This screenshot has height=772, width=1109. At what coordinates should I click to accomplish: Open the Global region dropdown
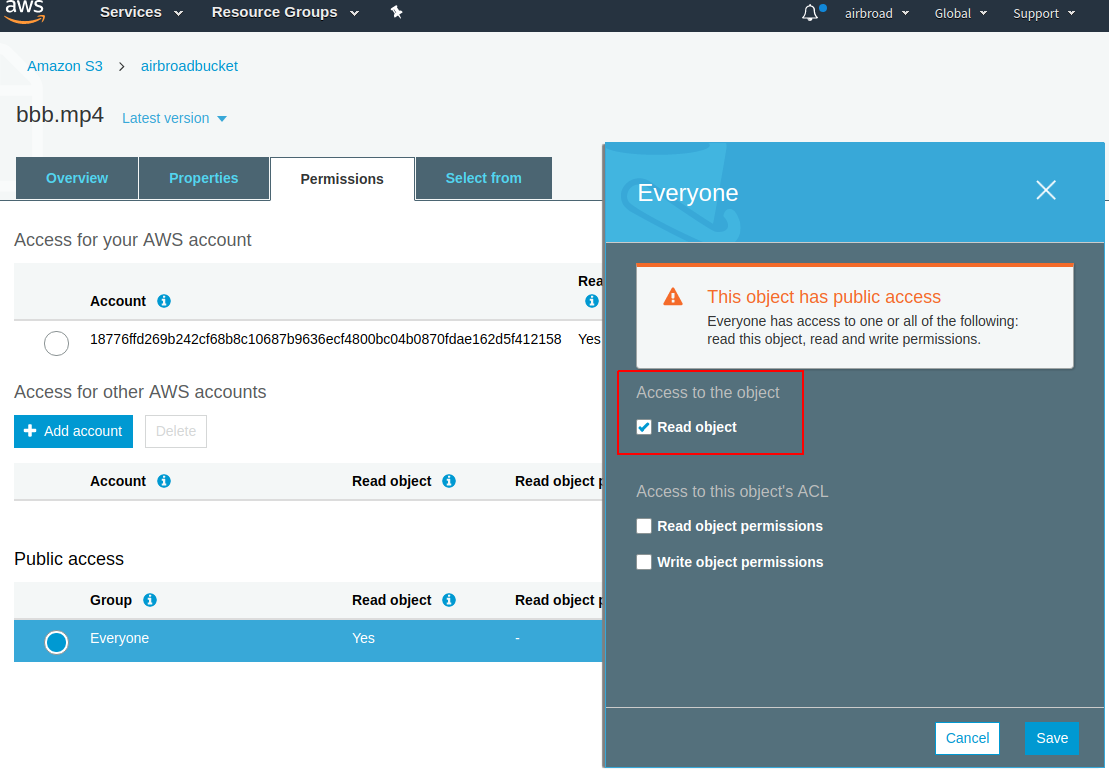[960, 13]
